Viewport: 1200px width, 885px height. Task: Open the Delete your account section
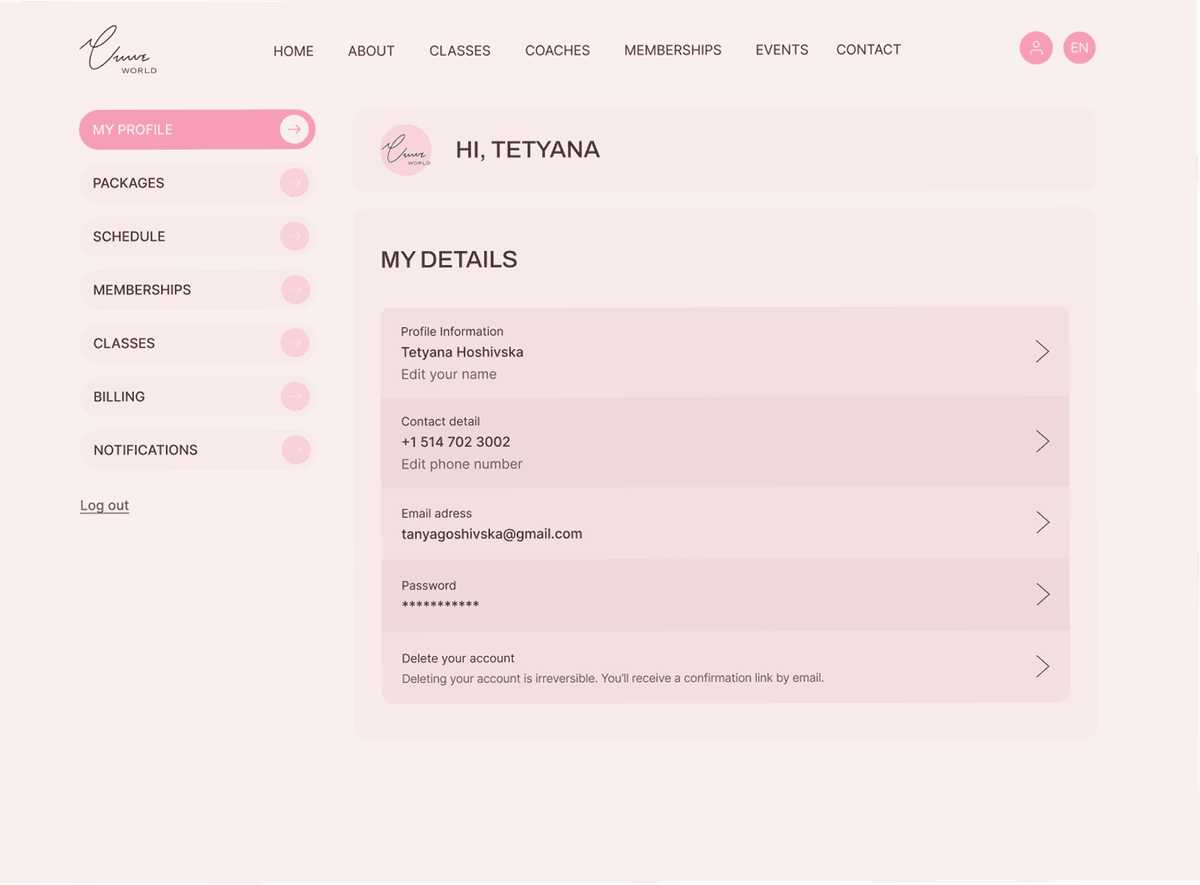coord(1042,666)
